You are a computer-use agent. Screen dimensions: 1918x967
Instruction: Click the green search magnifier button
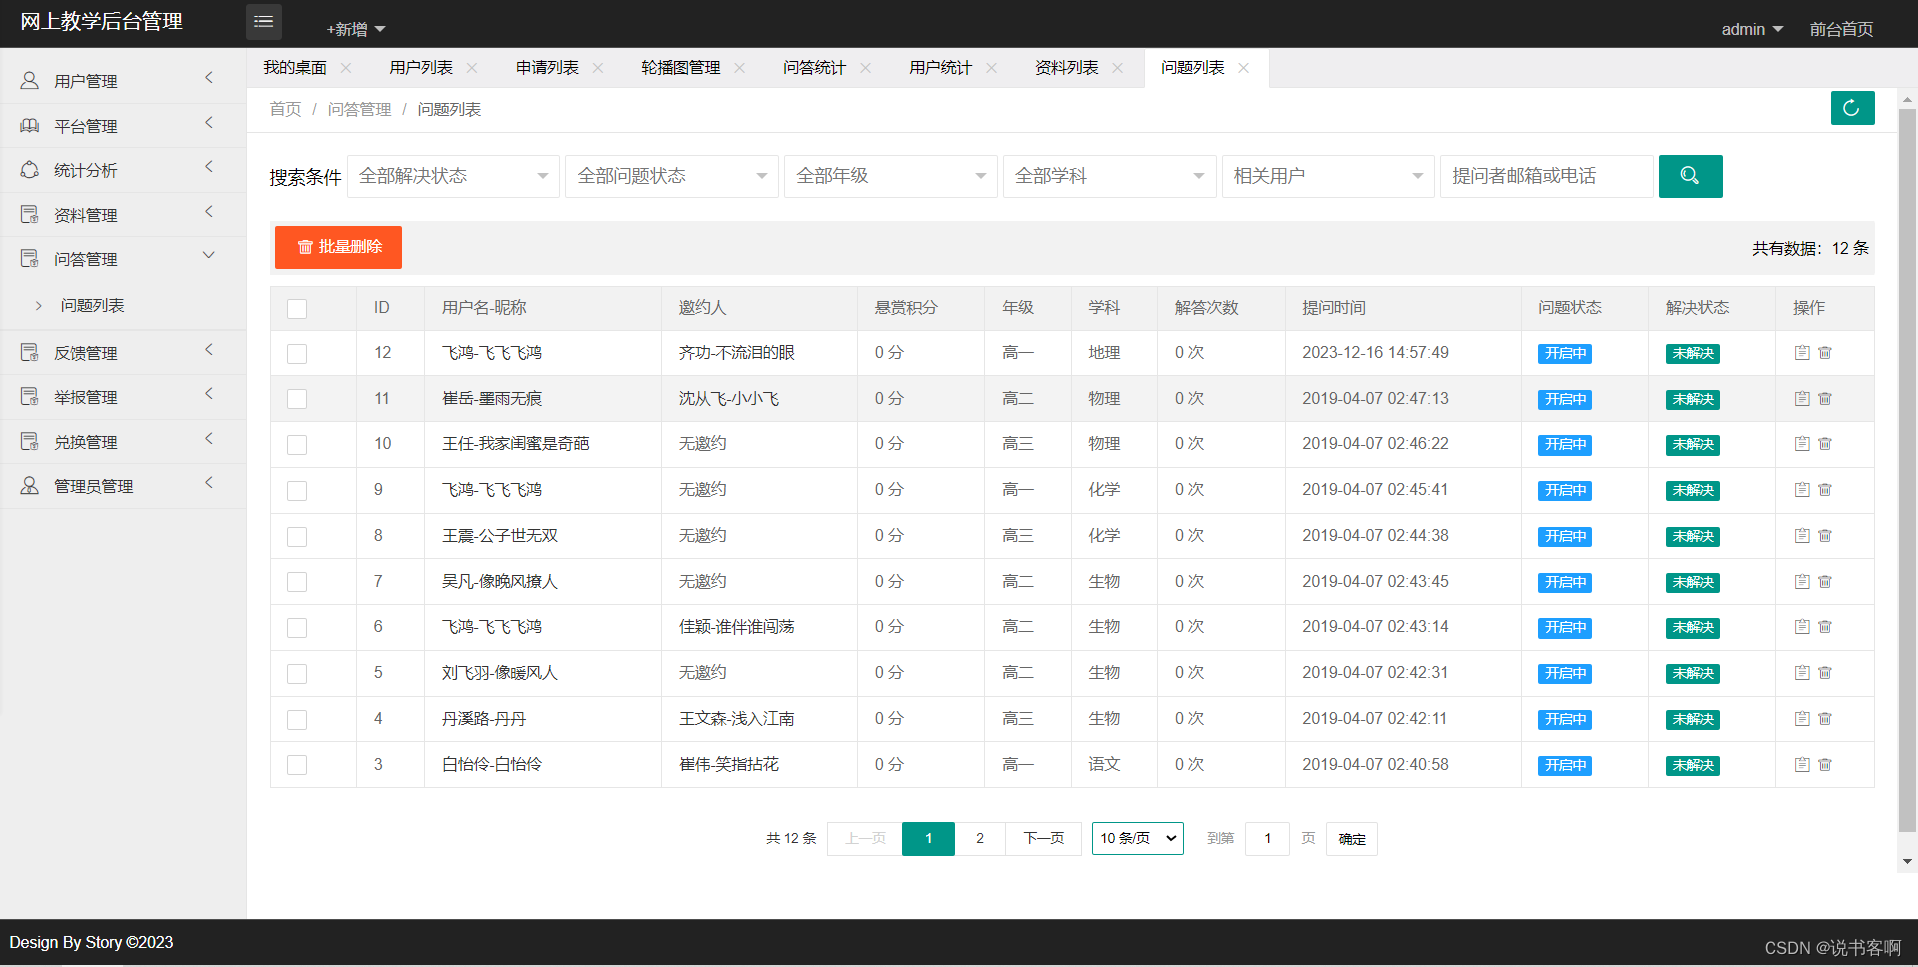[1690, 176]
